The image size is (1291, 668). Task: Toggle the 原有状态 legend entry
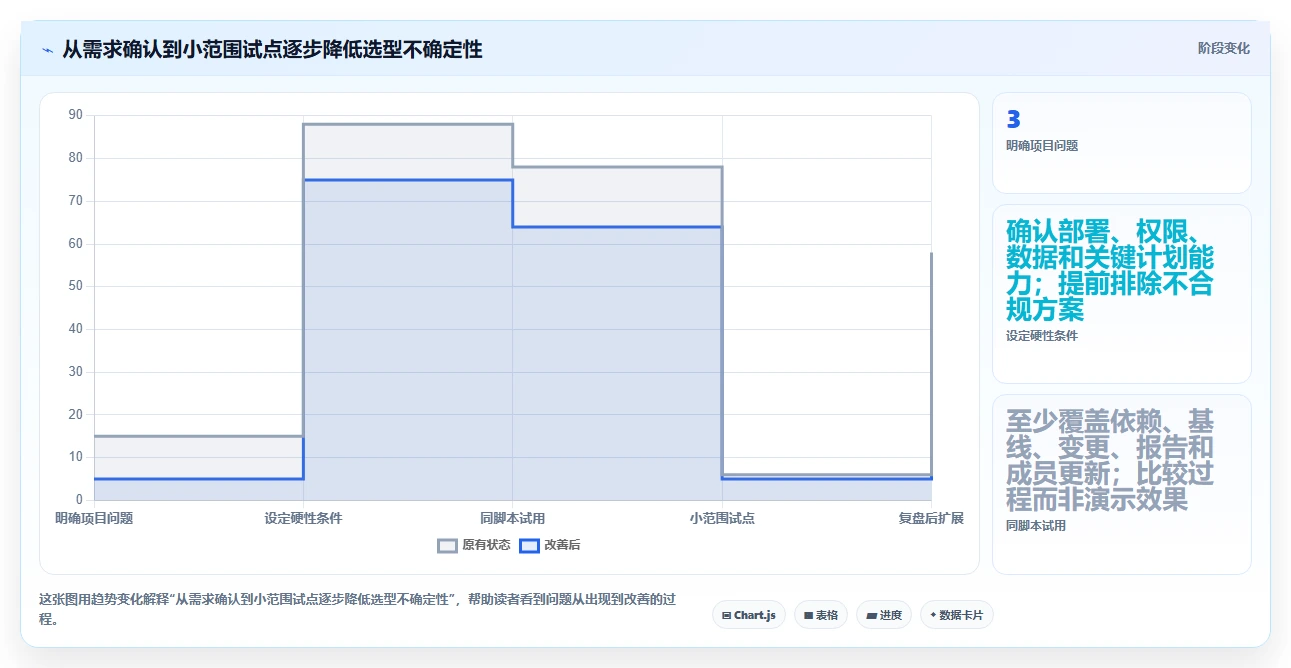click(474, 545)
